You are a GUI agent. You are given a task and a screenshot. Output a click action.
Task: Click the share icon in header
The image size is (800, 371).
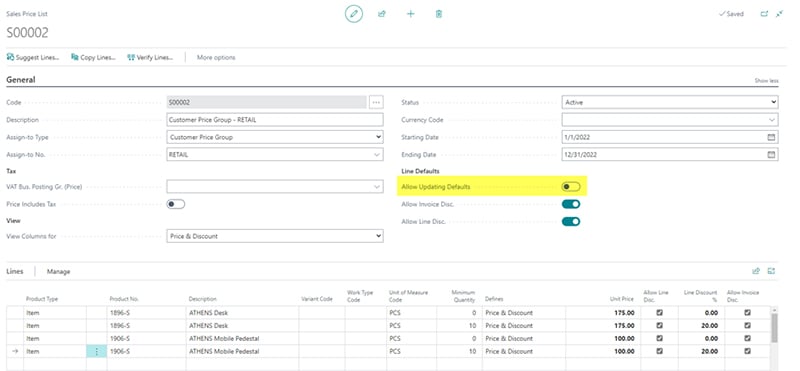click(x=382, y=14)
